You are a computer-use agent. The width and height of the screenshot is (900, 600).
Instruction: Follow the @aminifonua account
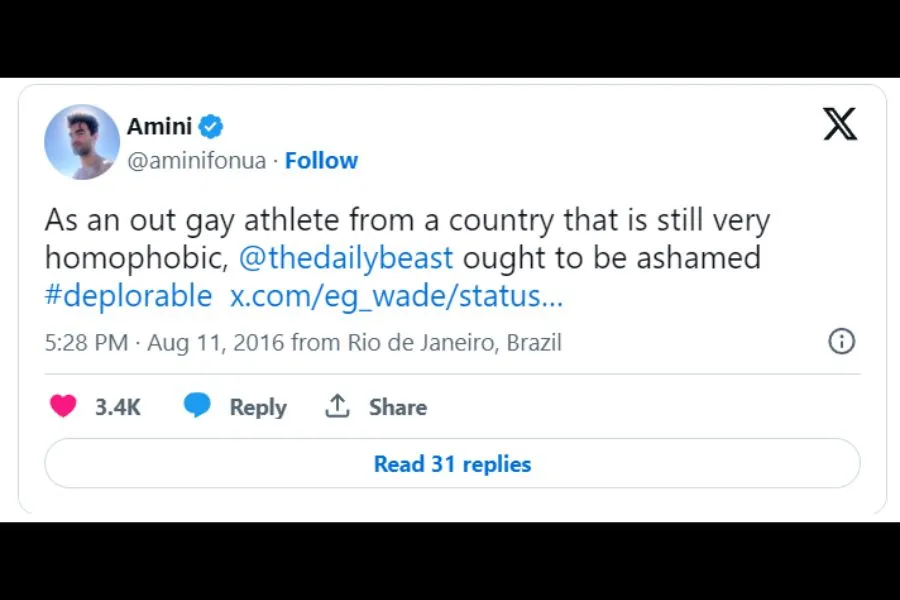pyautogui.click(x=321, y=160)
